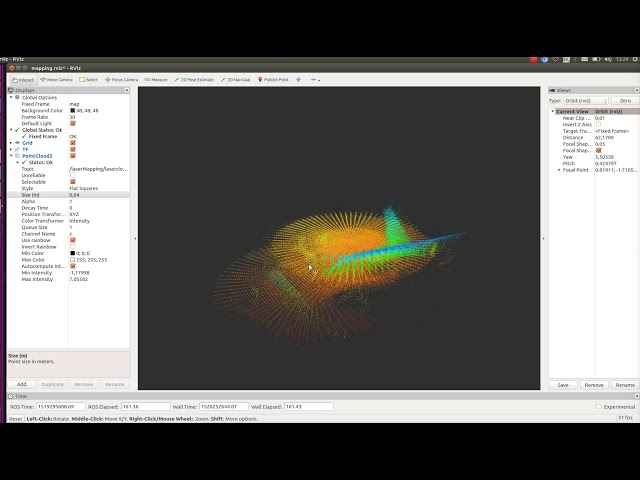640x480 pixels.
Task: Expand the Focal Point property
Action: click(x=559, y=170)
